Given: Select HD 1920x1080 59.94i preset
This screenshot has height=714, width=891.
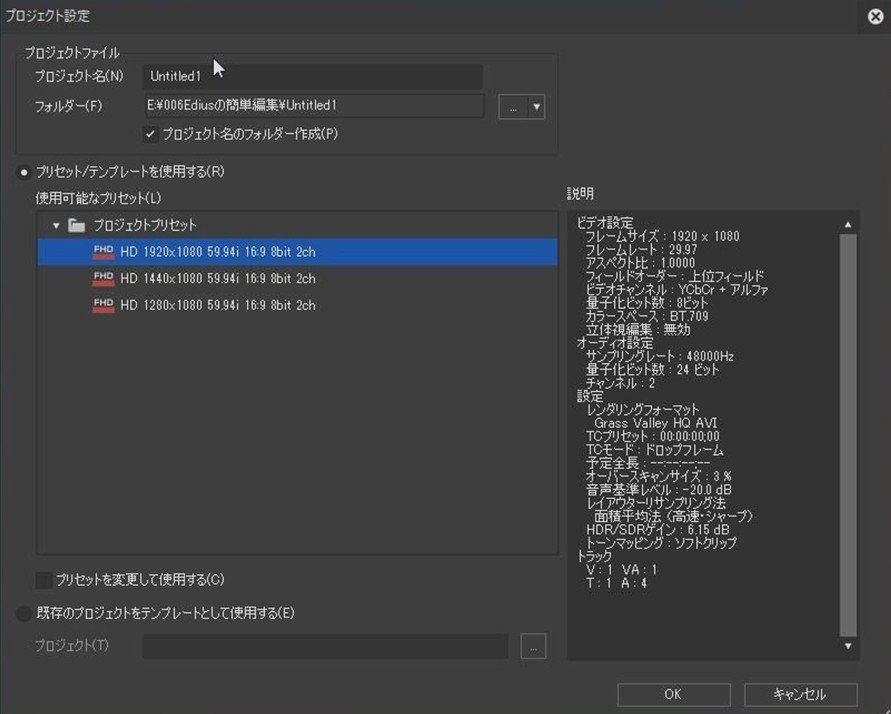Looking at the screenshot, I should click(x=297, y=252).
